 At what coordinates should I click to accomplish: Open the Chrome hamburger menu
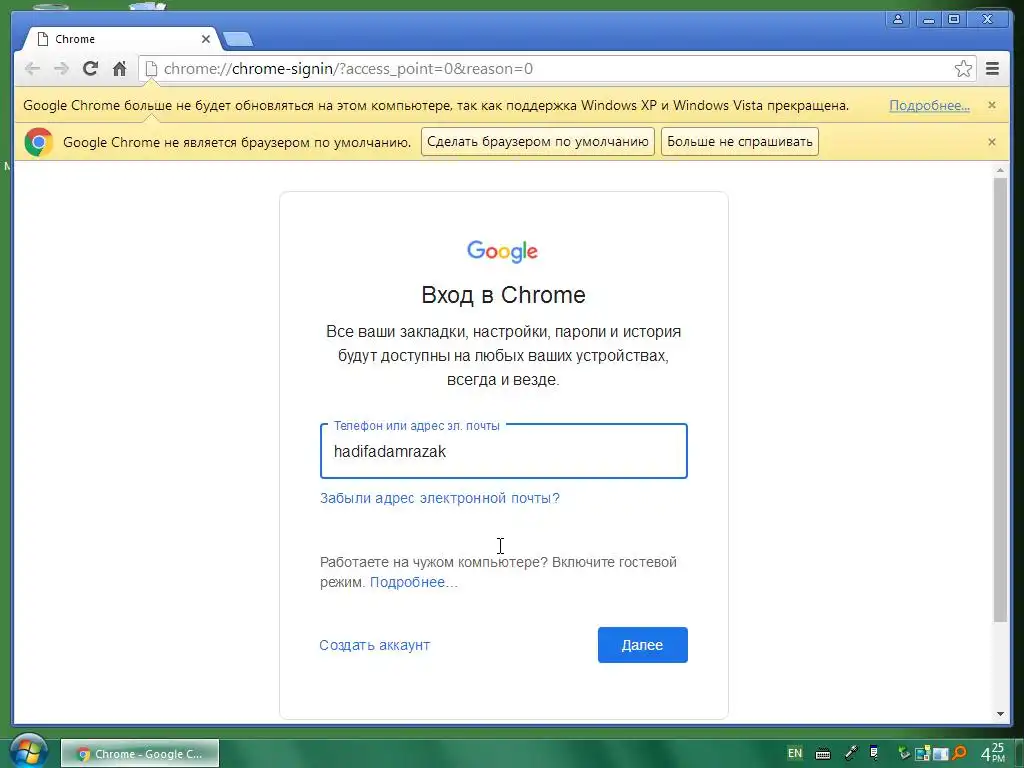pos(993,69)
